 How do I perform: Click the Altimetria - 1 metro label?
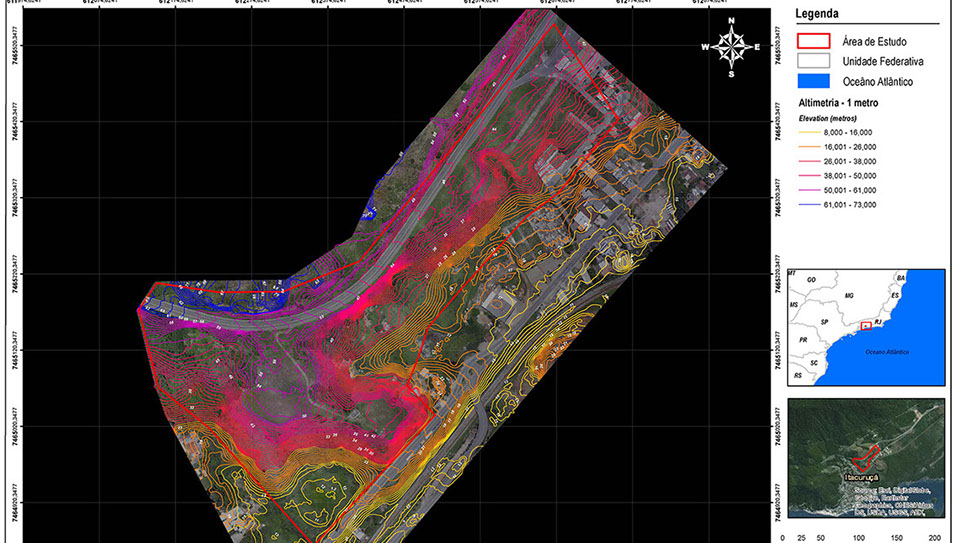click(838, 104)
